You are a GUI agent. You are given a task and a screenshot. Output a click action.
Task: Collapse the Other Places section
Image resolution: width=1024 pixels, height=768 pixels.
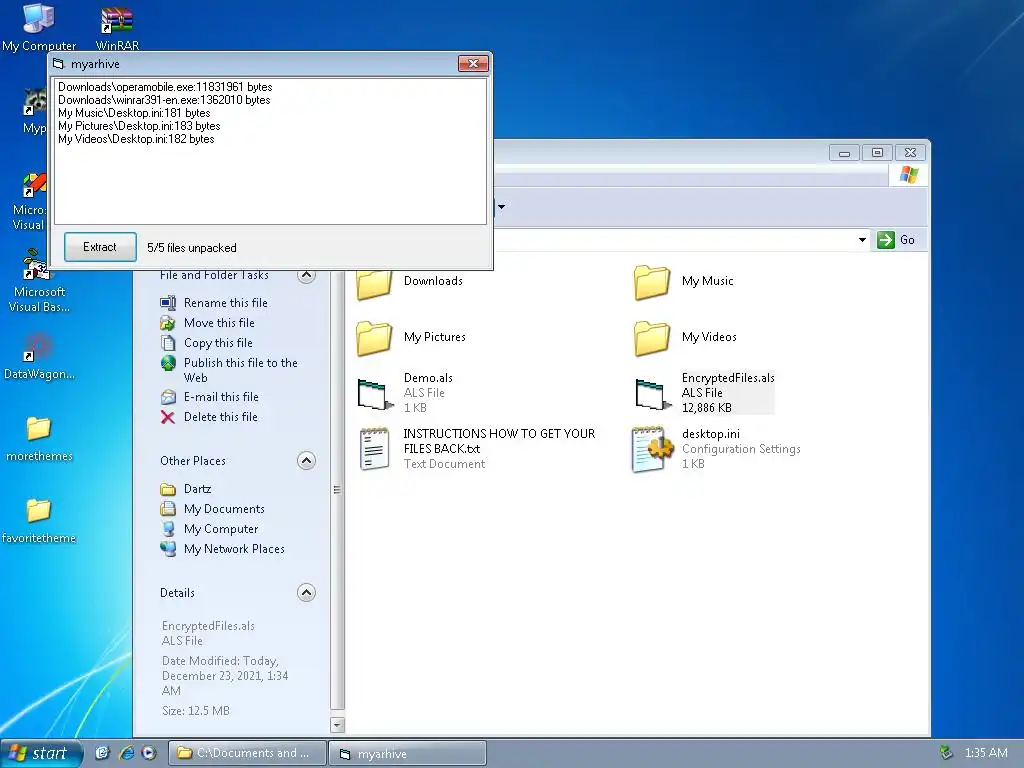click(306, 460)
